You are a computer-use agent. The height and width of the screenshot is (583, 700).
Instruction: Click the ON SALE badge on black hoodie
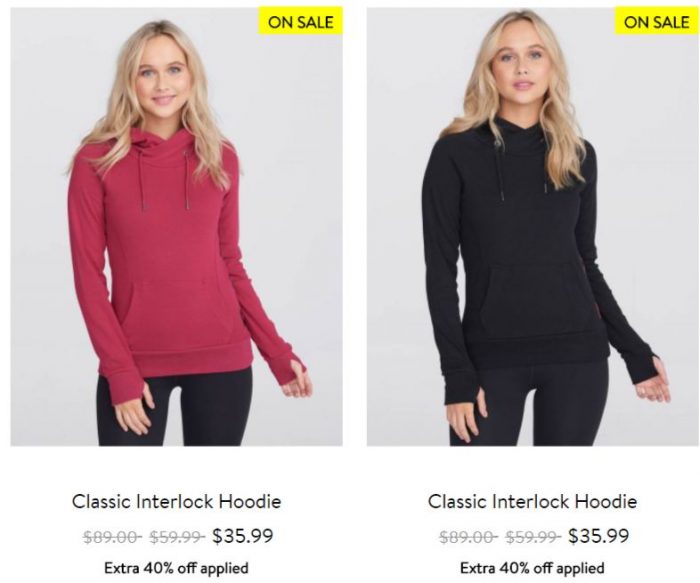(x=657, y=21)
